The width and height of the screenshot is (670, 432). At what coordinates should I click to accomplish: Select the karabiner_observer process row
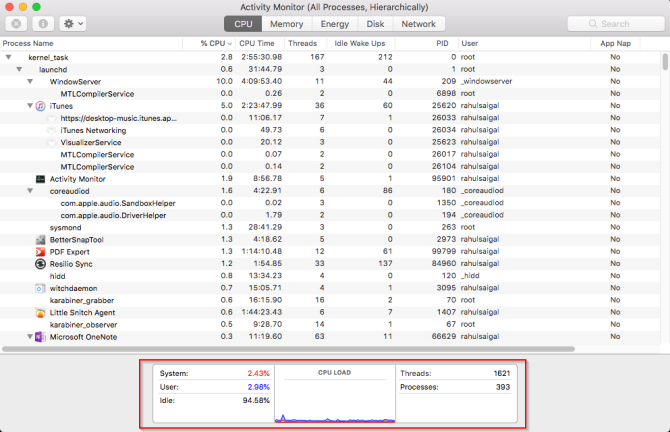point(330,325)
